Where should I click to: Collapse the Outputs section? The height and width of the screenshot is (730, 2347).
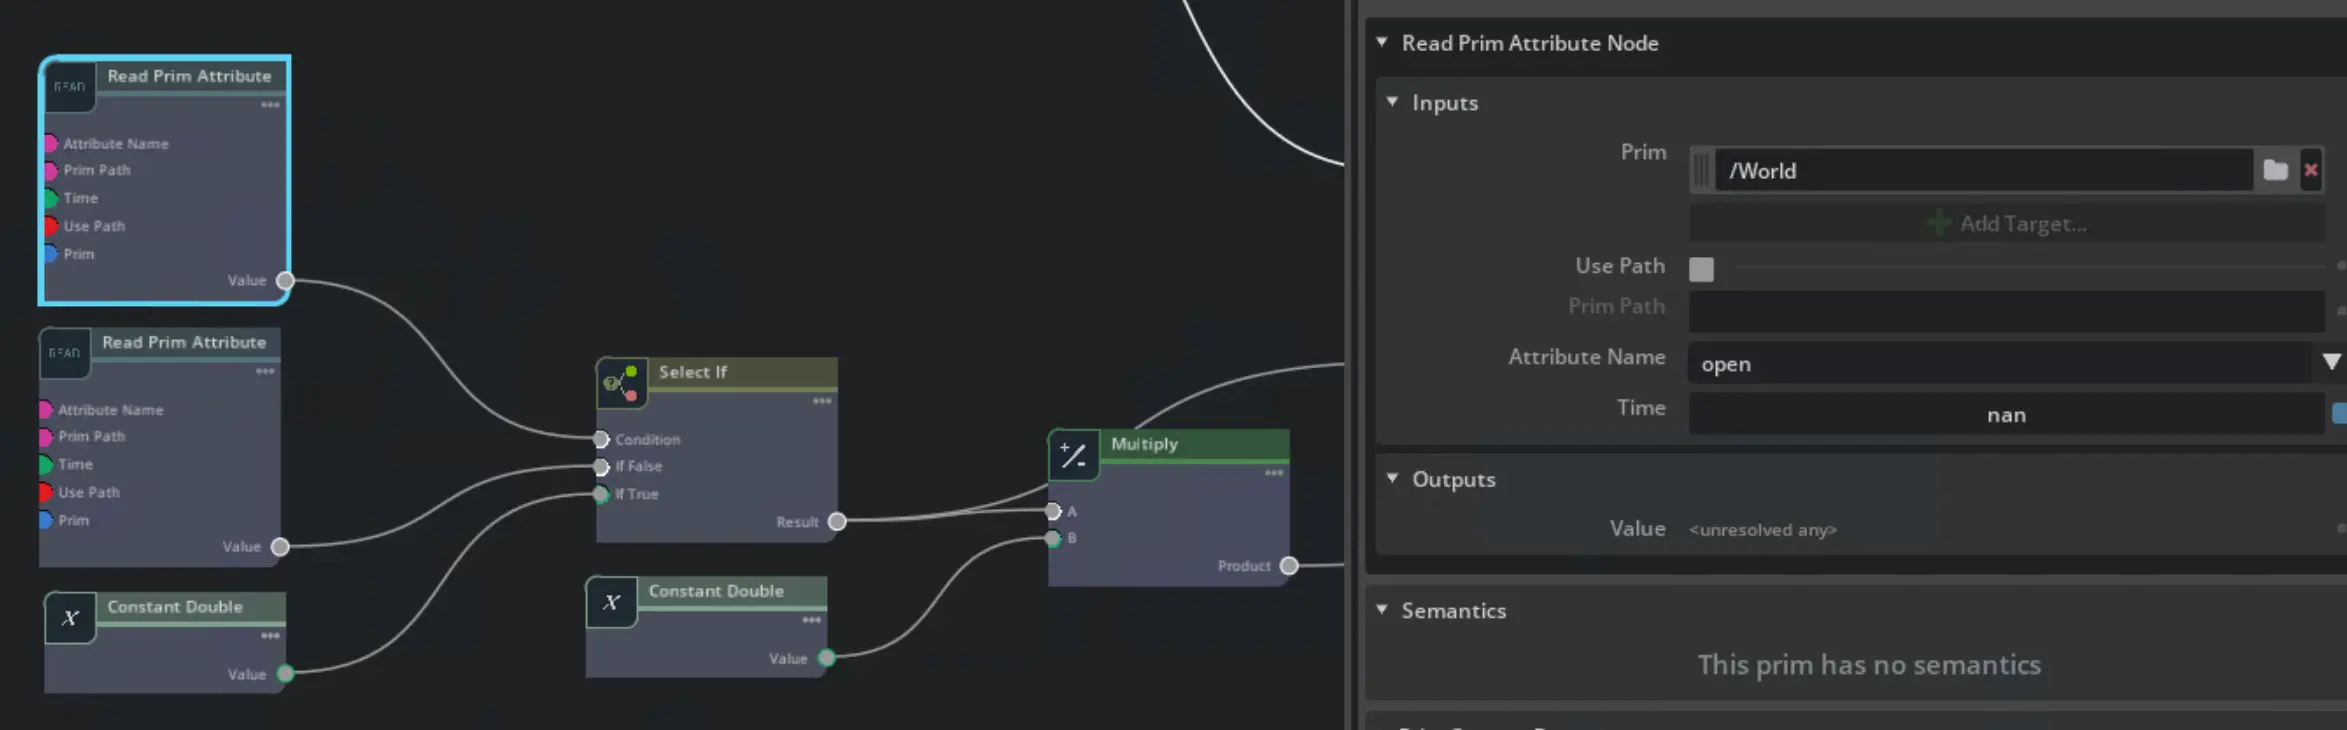click(x=1392, y=479)
